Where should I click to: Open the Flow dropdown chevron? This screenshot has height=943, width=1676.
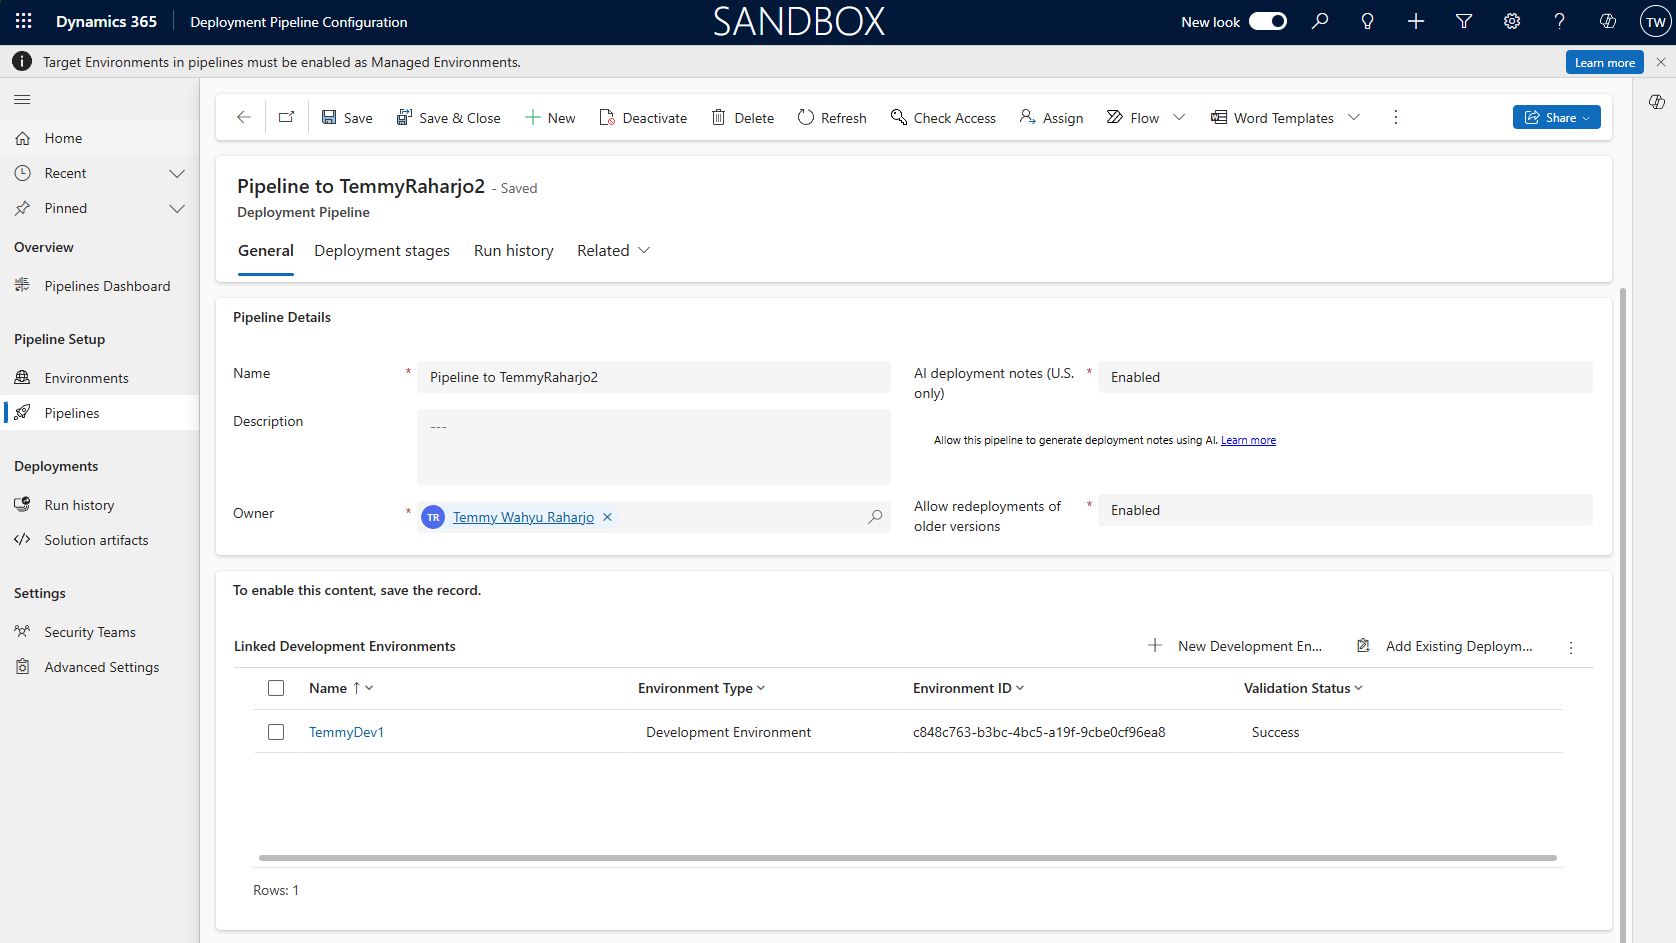1179,117
